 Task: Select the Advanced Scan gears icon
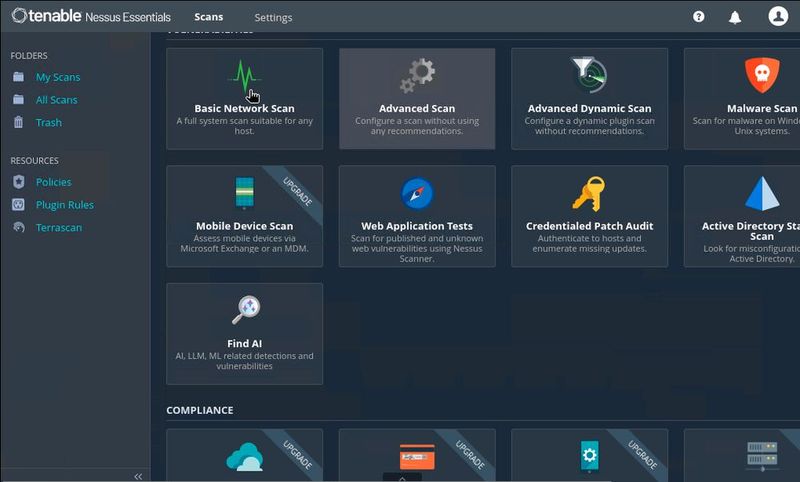(x=417, y=76)
